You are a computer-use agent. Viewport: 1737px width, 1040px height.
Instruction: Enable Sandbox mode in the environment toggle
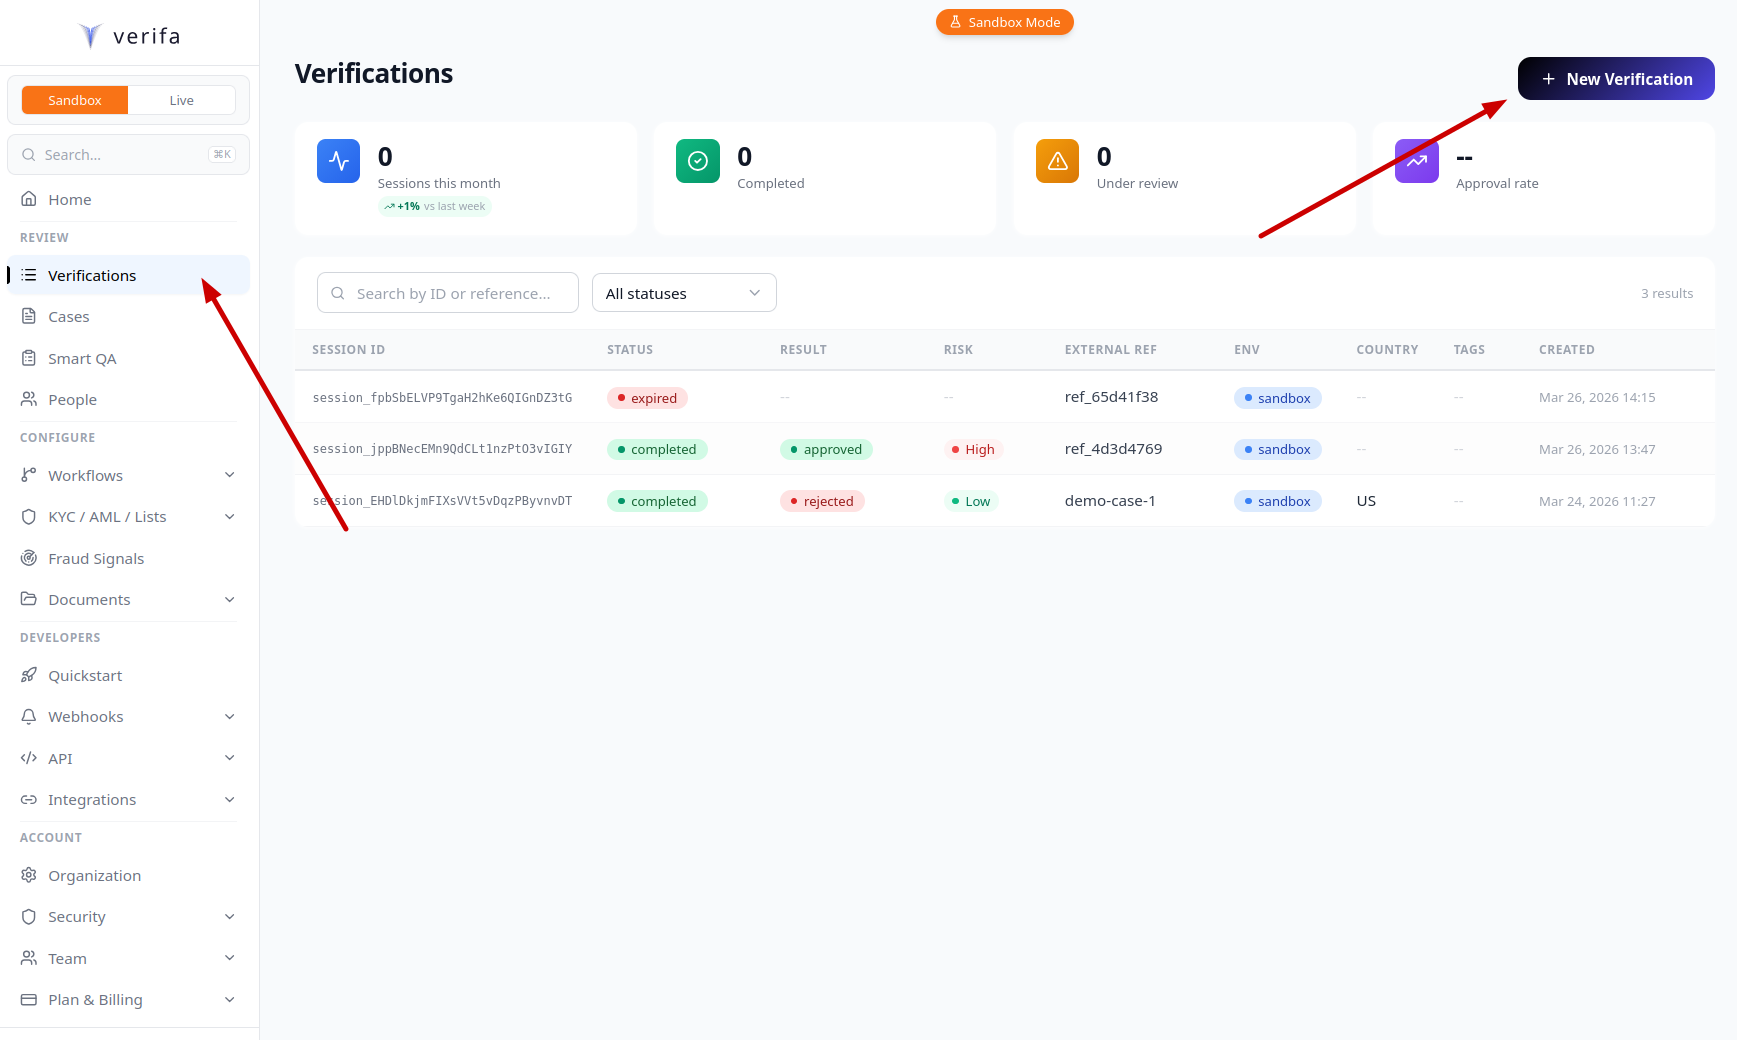tap(74, 99)
